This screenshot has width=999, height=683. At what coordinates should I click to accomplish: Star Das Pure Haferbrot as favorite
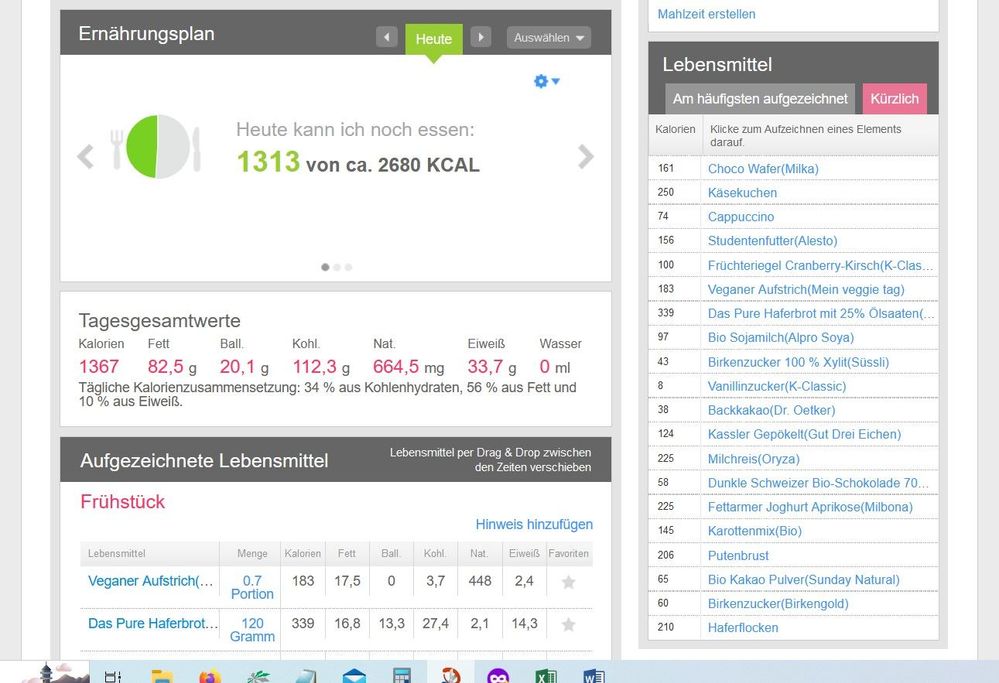tap(568, 625)
